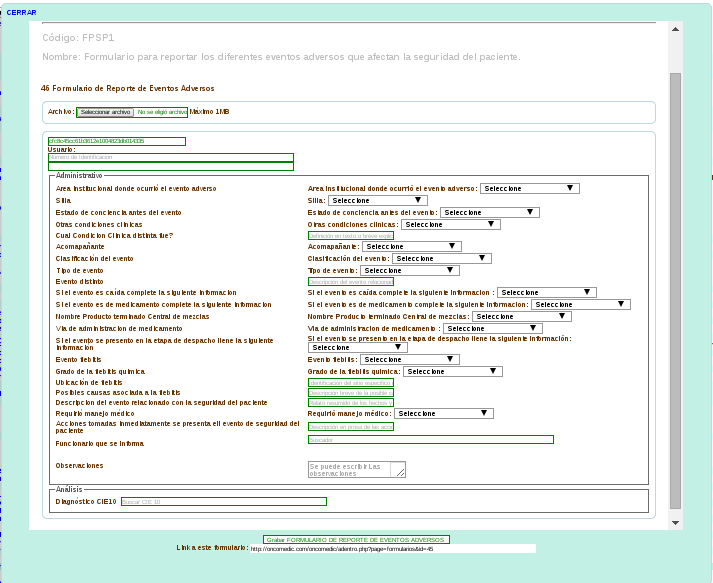This screenshot has height=583, width=713.
Task: Select the Tipo de evento dropdown
Action: [x=409, y=270]
